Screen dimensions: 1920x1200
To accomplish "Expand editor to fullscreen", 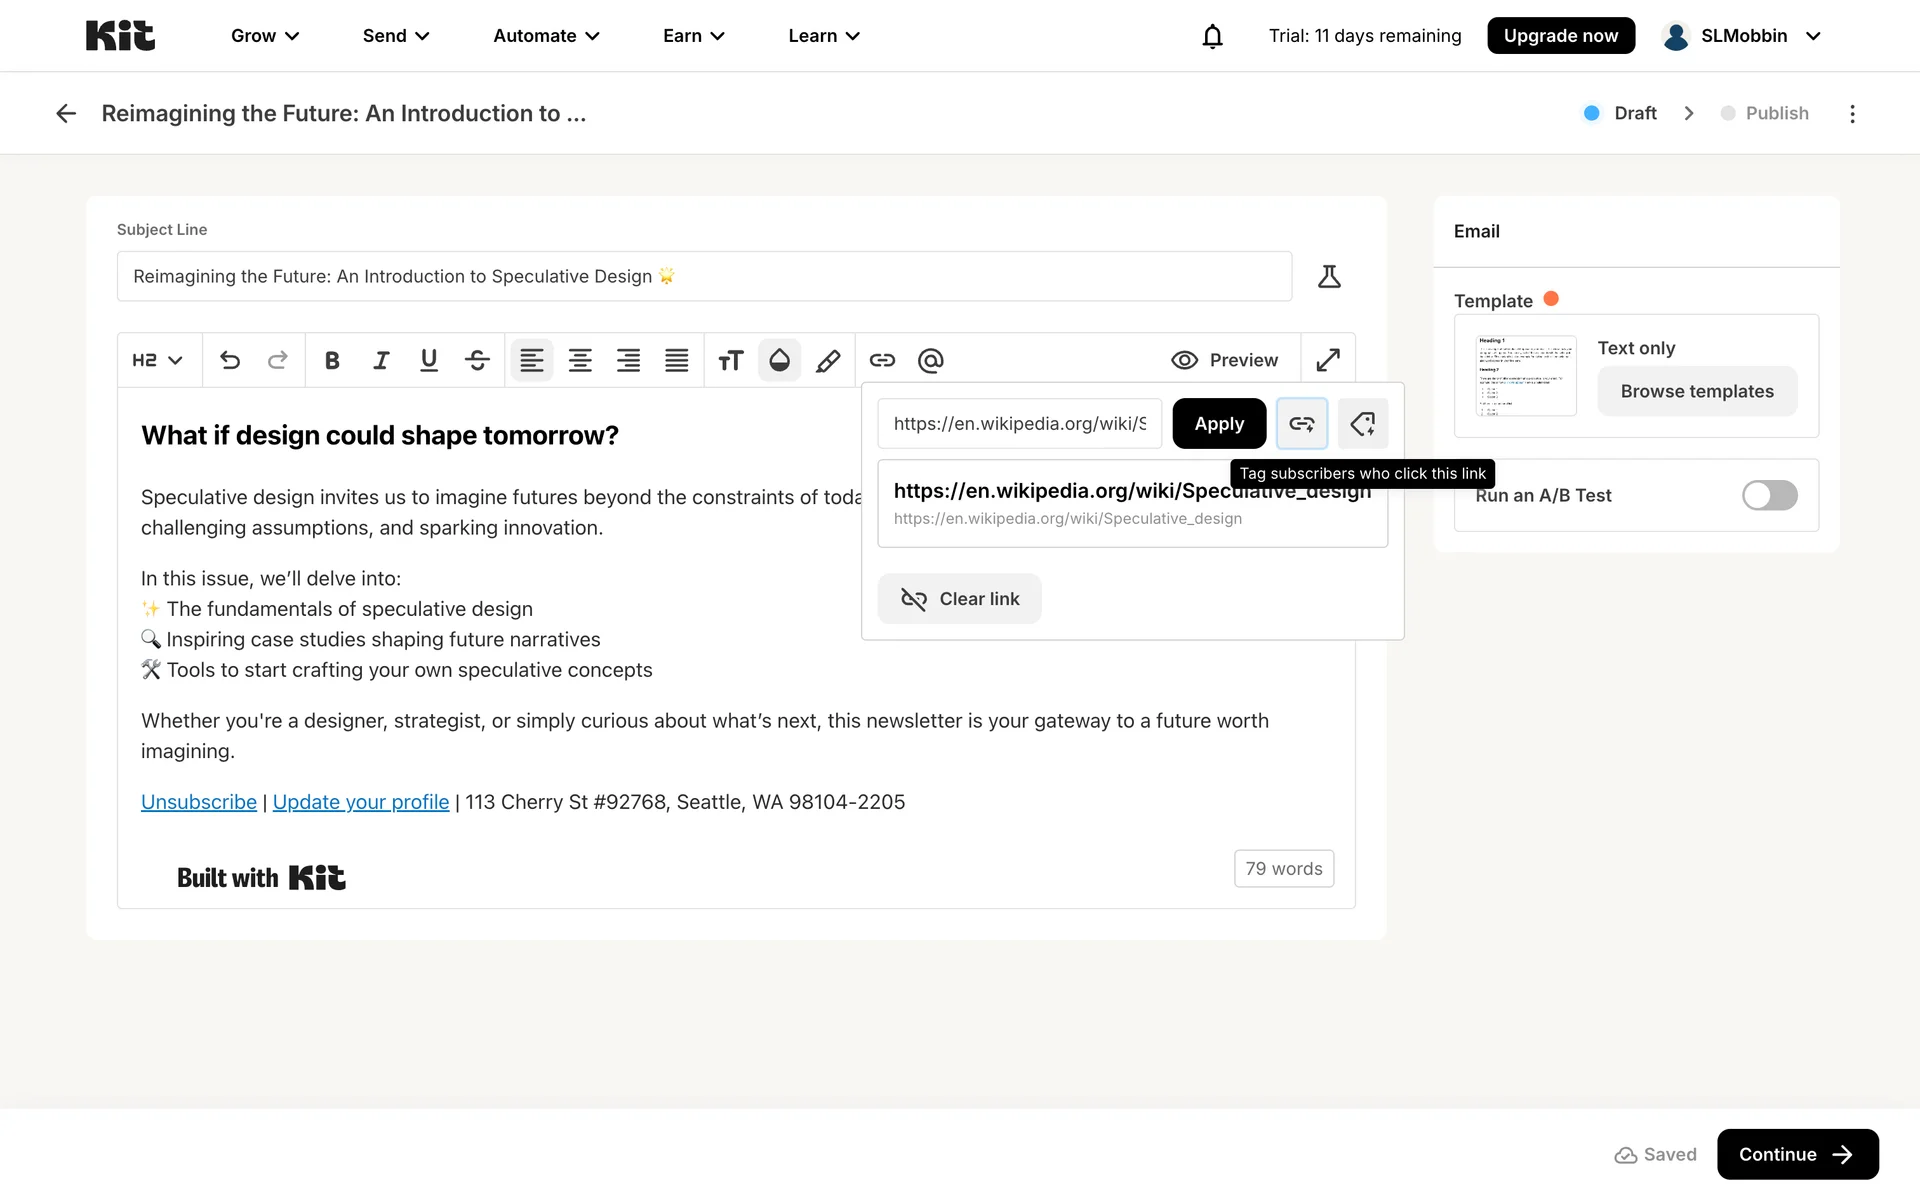I will tap(1328, 360).
